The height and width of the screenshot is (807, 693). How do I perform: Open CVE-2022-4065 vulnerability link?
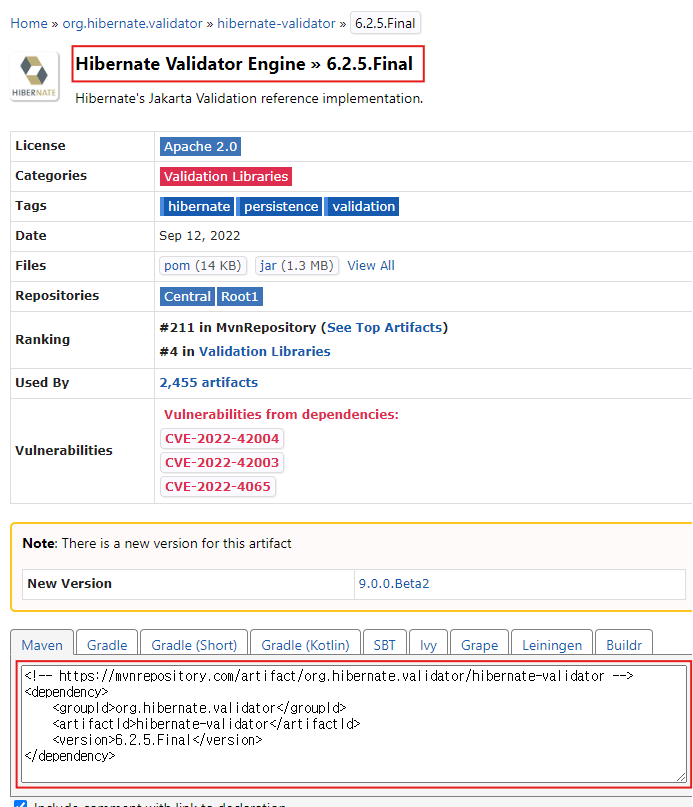[218, 486]
